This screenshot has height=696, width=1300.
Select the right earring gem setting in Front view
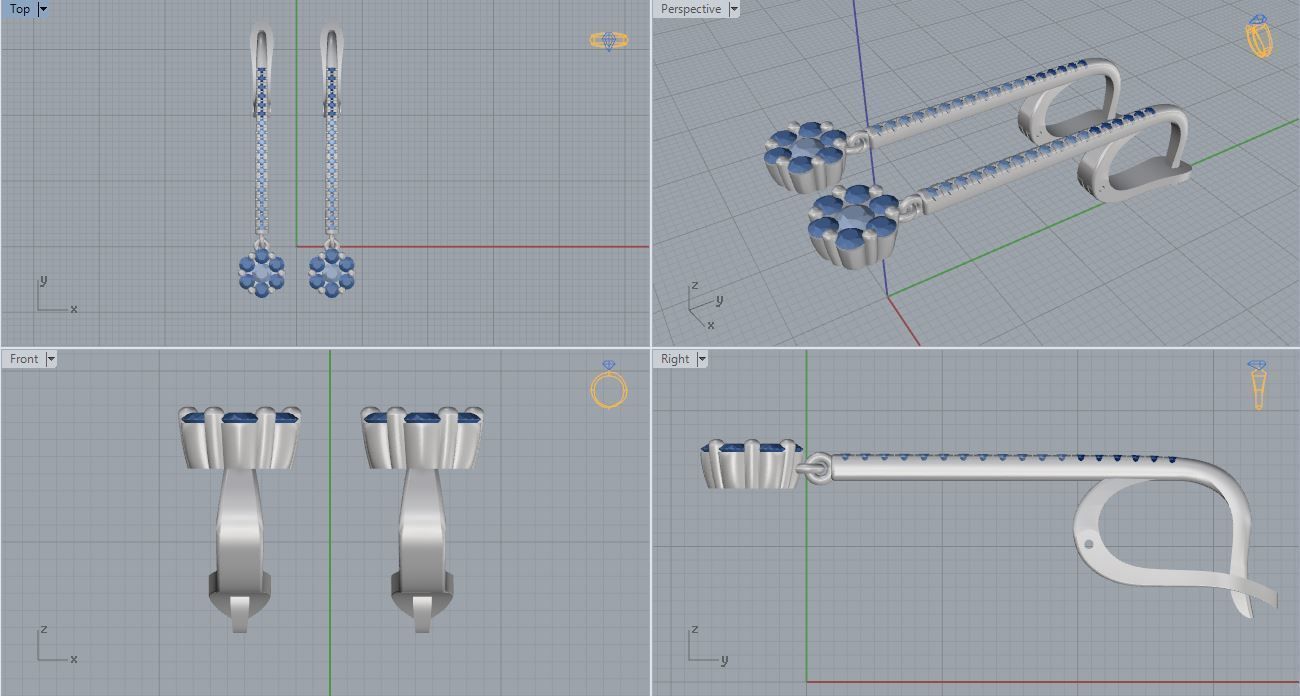pyautogui.click(x=422, y=438)
